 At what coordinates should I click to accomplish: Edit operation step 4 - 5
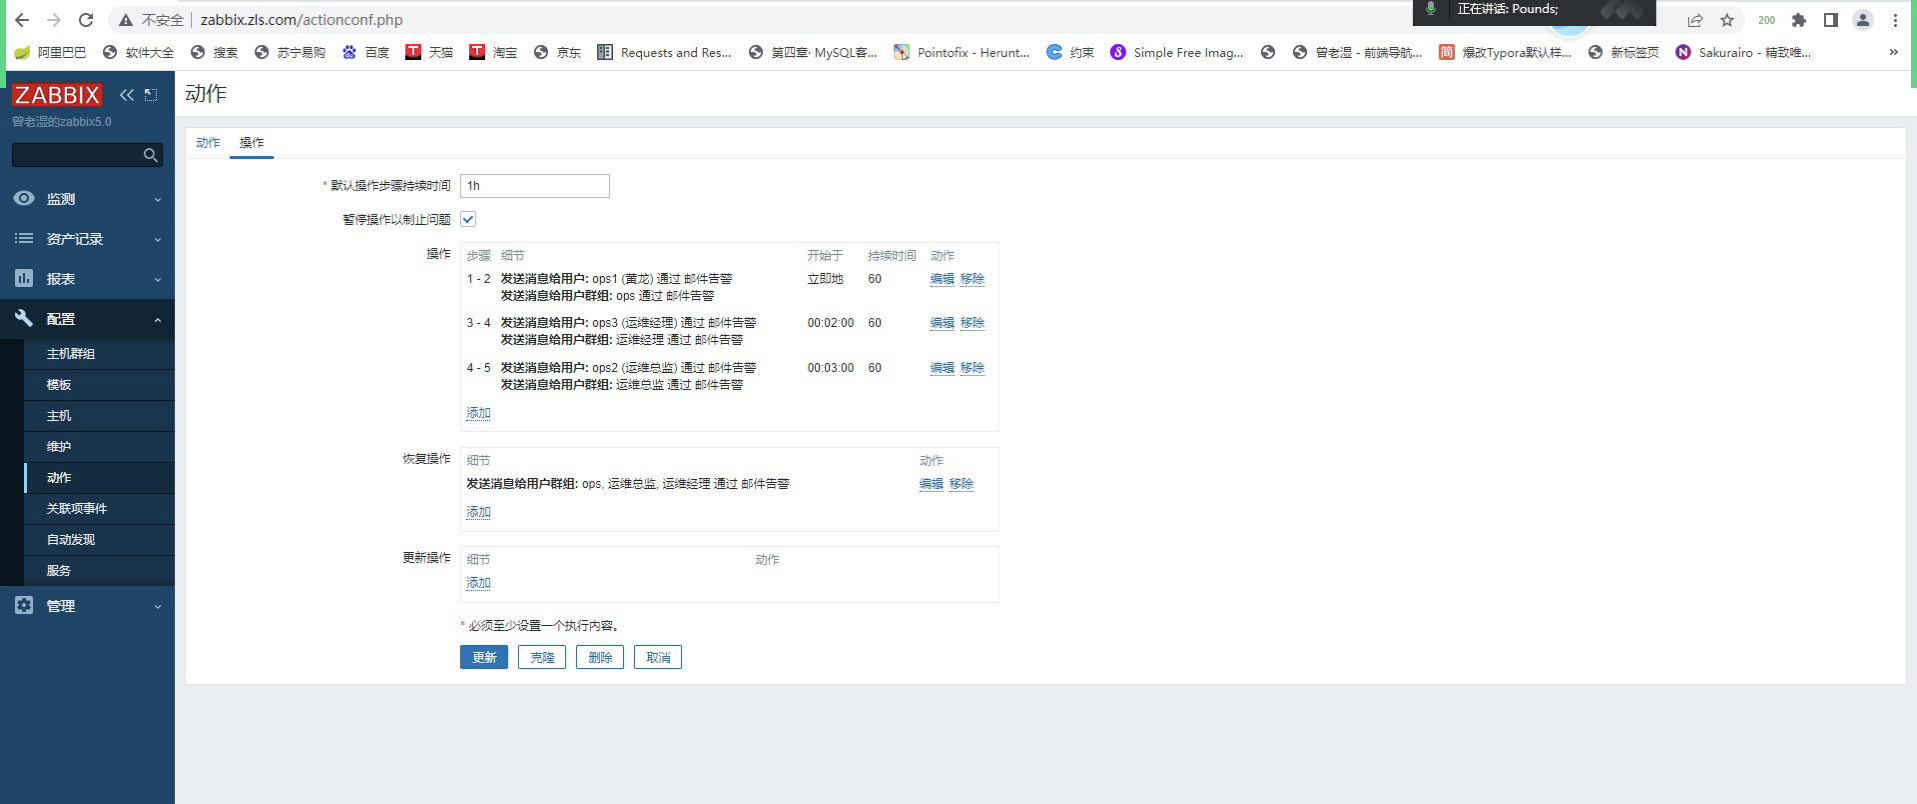tap(942, 368)
